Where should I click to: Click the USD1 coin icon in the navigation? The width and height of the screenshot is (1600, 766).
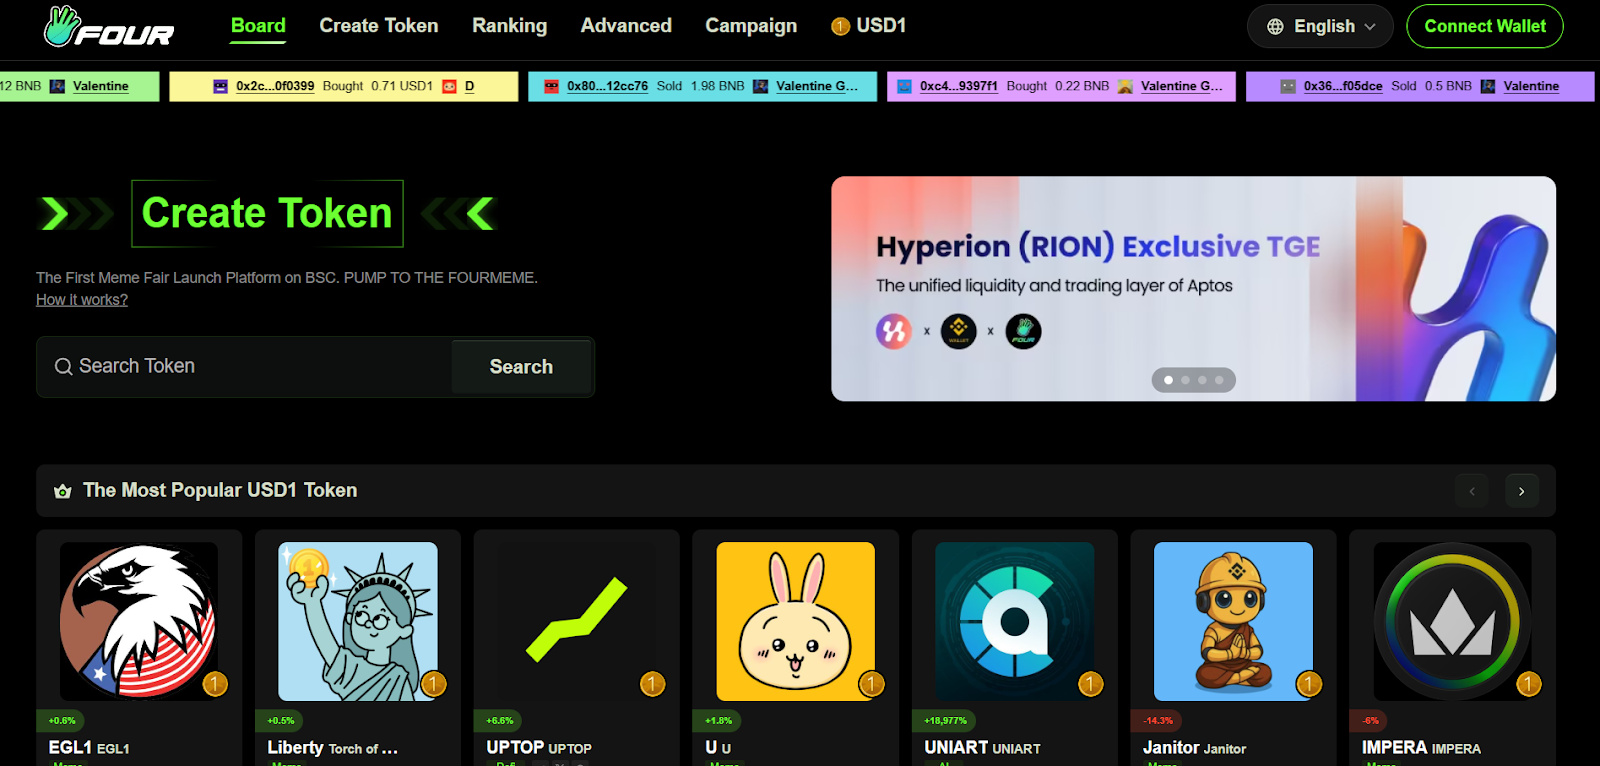click(x=841, y=27)
